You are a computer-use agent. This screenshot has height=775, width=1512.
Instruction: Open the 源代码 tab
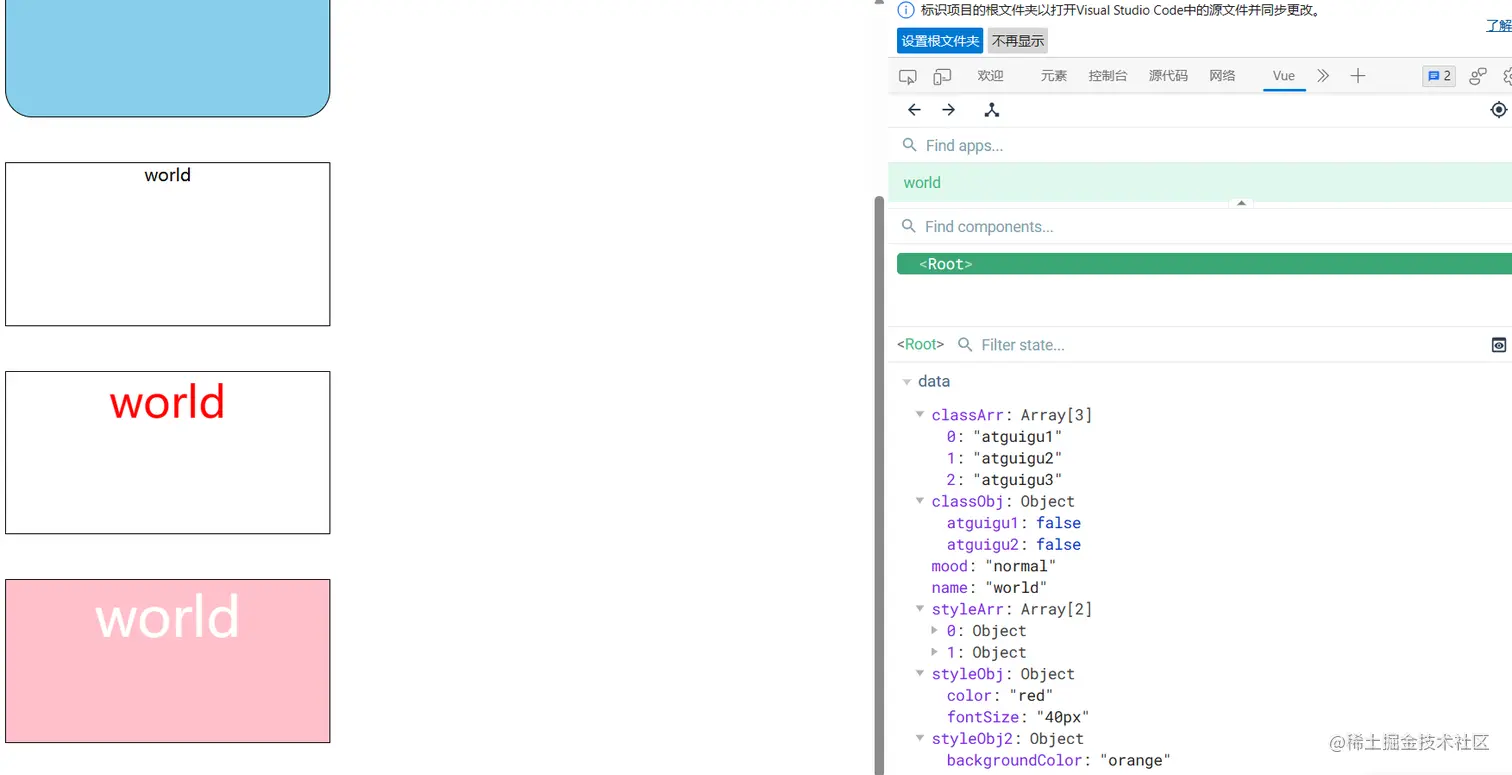(x=1168, y=76)
